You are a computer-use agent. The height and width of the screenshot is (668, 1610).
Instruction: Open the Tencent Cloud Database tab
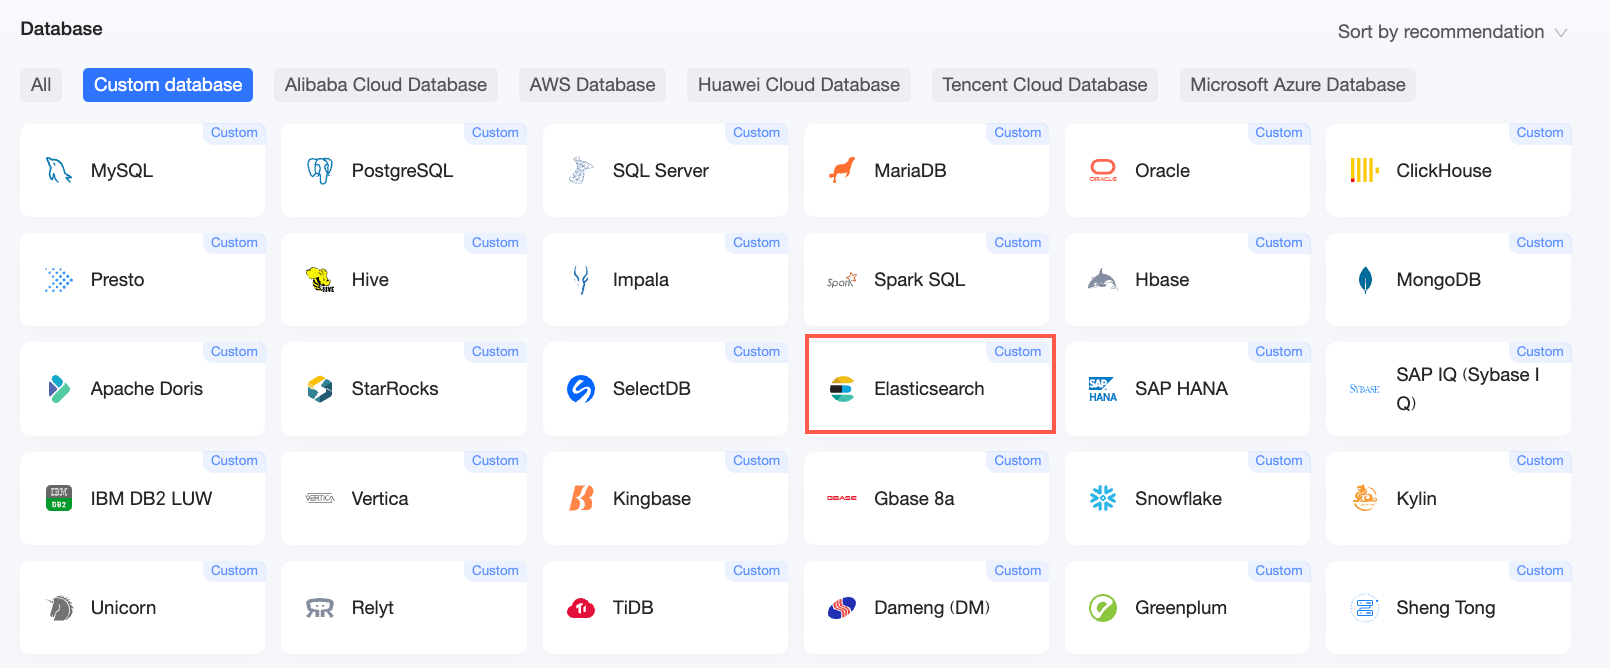[1045, 85]
